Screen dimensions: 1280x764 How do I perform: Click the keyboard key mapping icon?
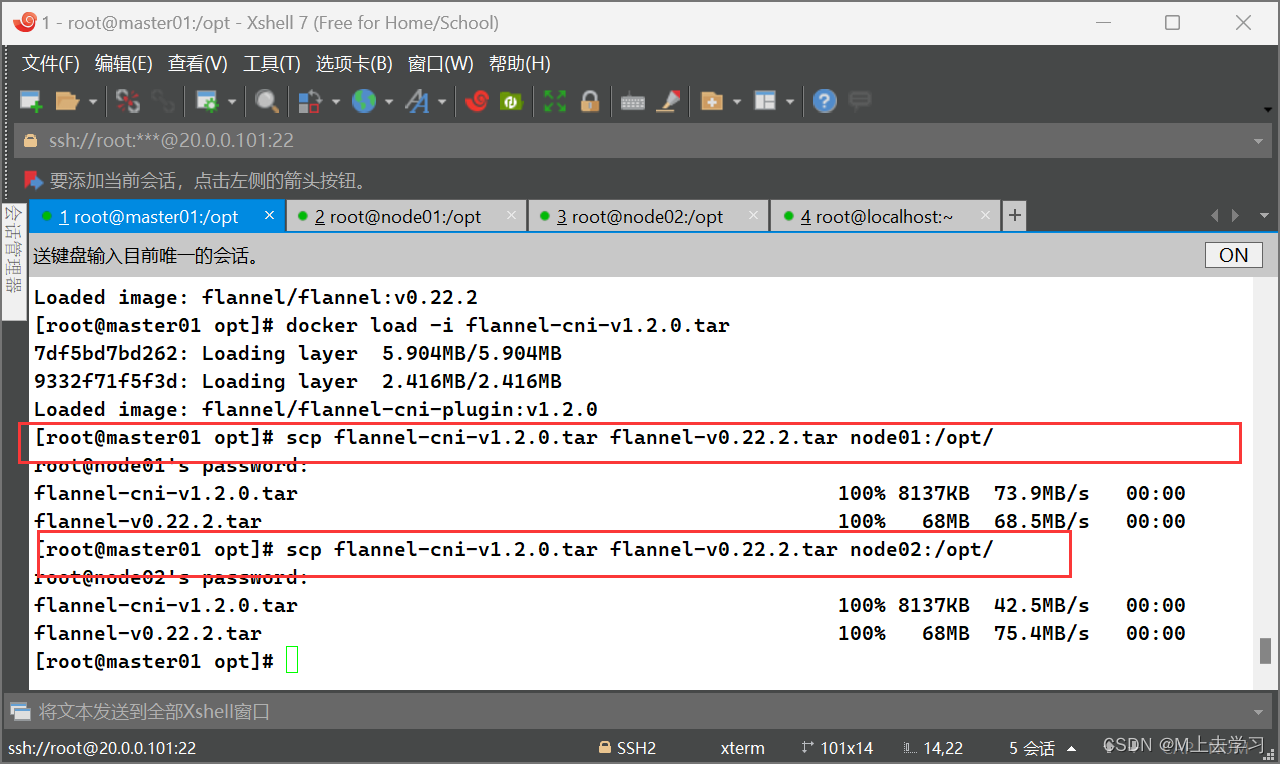pyautogui.click(x=633, y=101)
